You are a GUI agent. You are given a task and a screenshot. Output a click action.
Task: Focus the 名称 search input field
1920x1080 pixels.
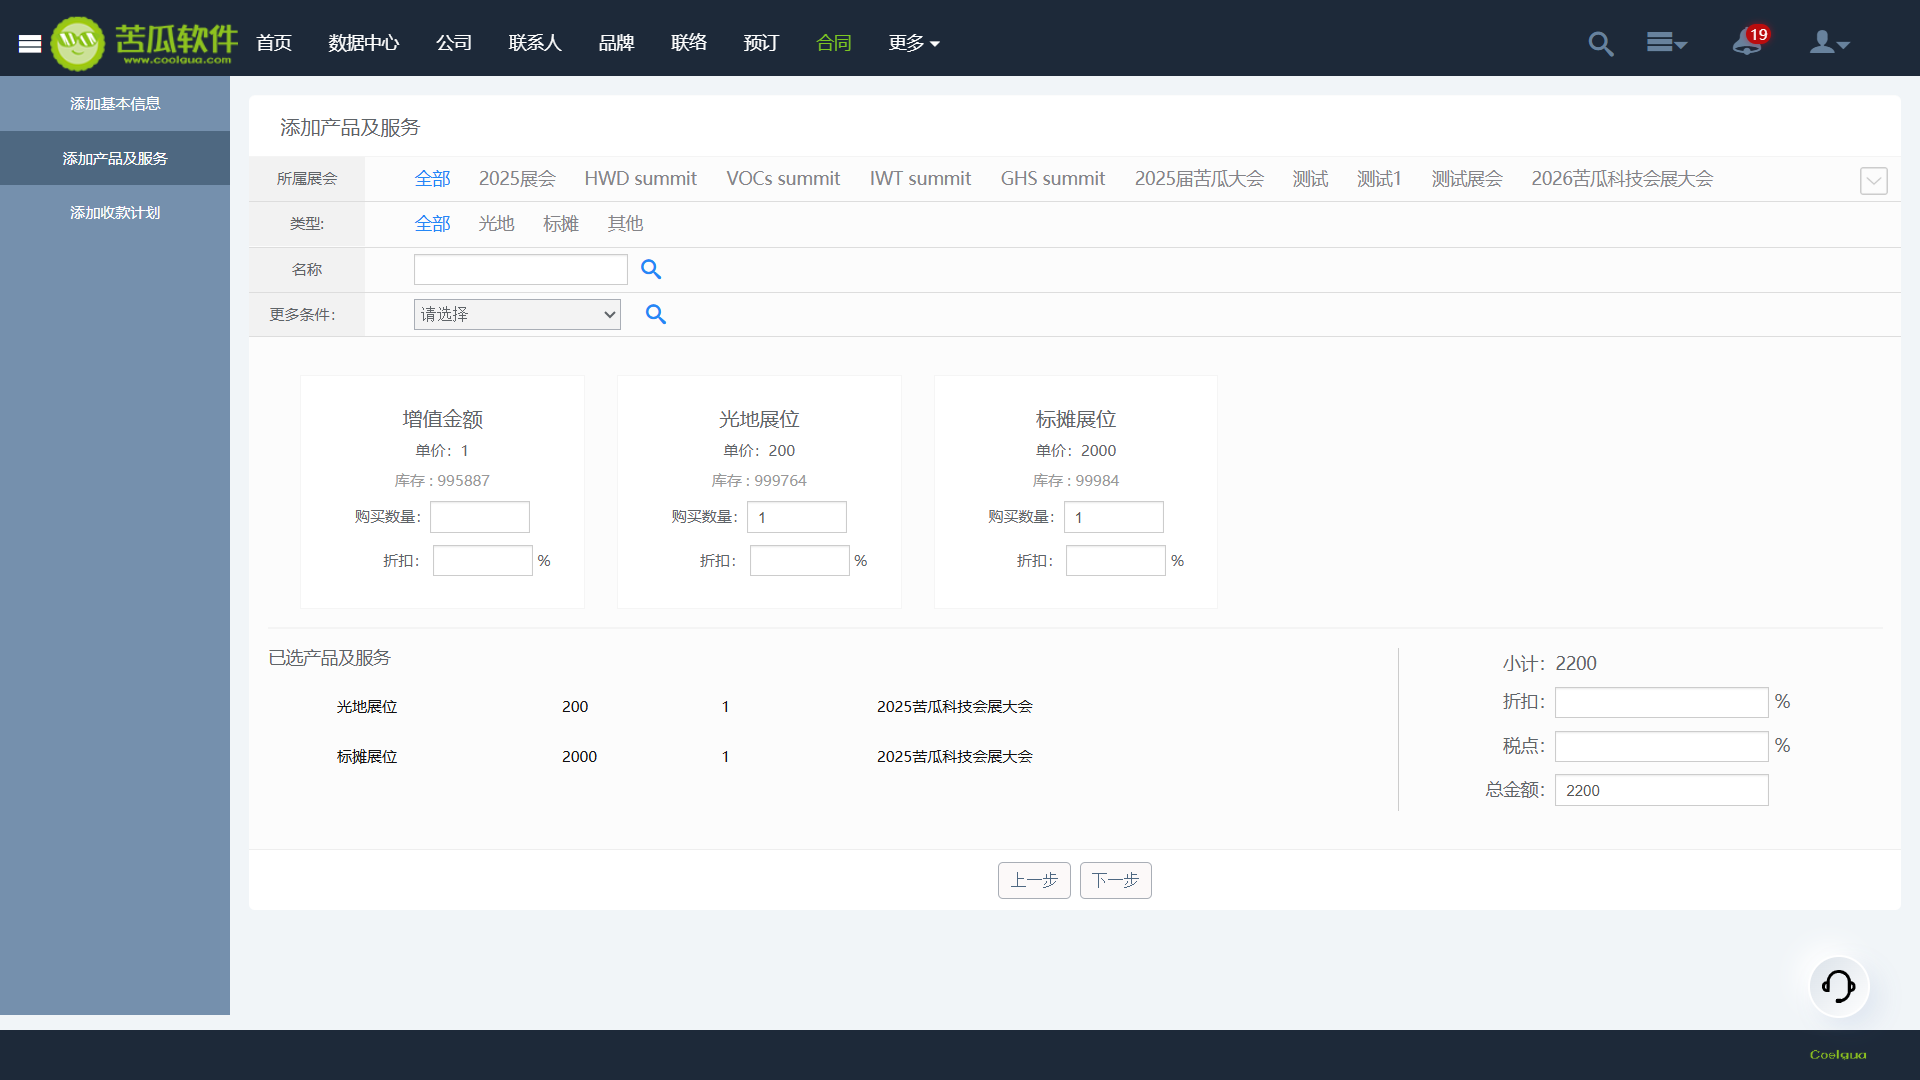(x=521, y=269)
